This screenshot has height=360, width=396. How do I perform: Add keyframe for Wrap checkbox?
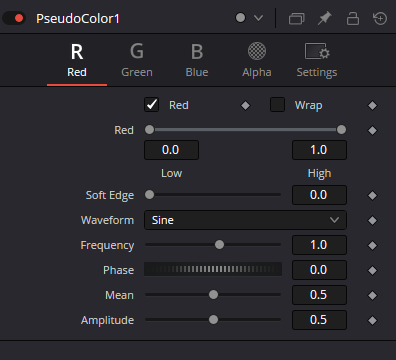(372, 106)
